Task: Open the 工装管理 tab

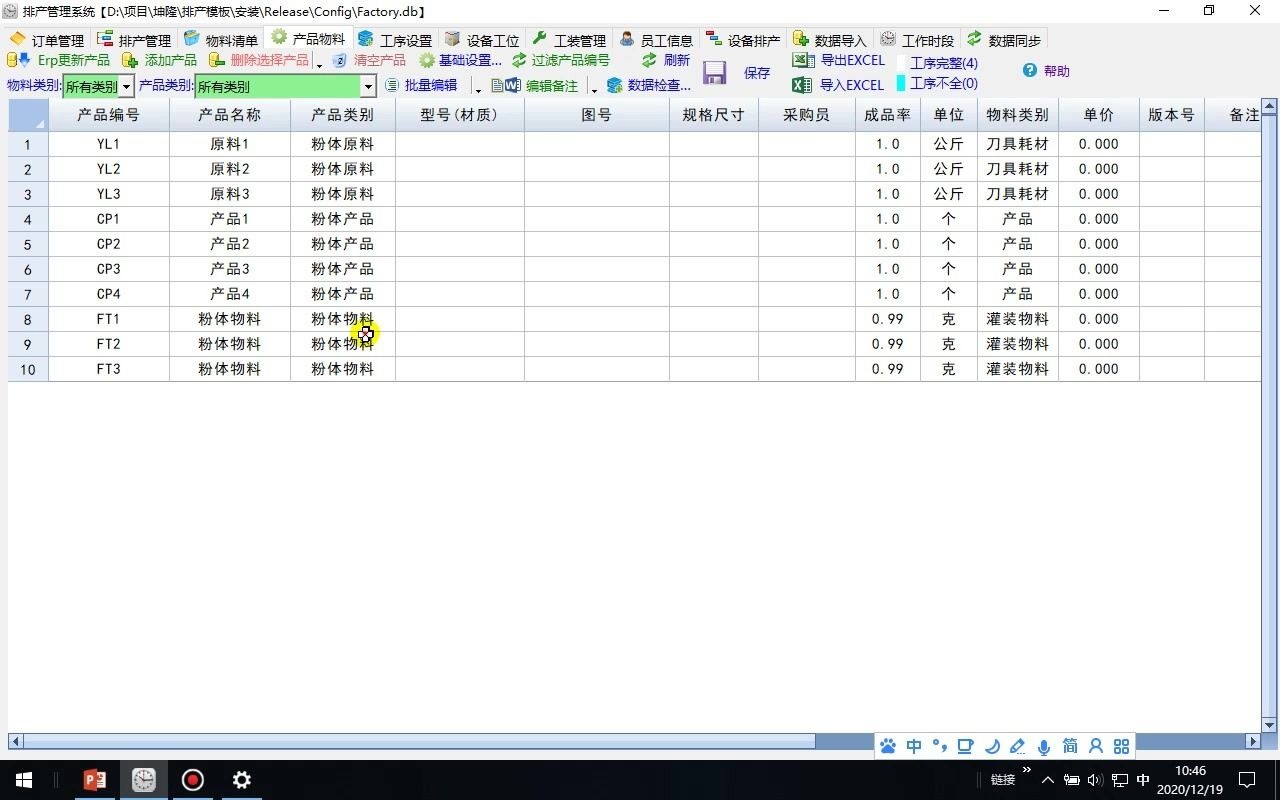Action: pos(569,40)
